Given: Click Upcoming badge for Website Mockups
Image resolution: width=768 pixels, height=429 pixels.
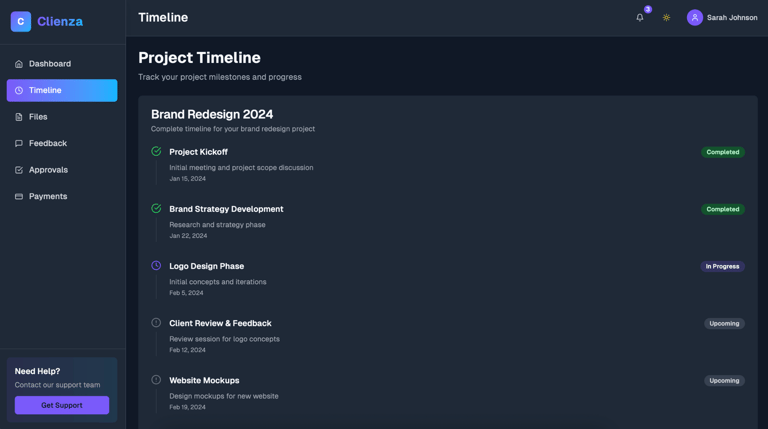Looking at the screenshot, I should coord(724,381).
